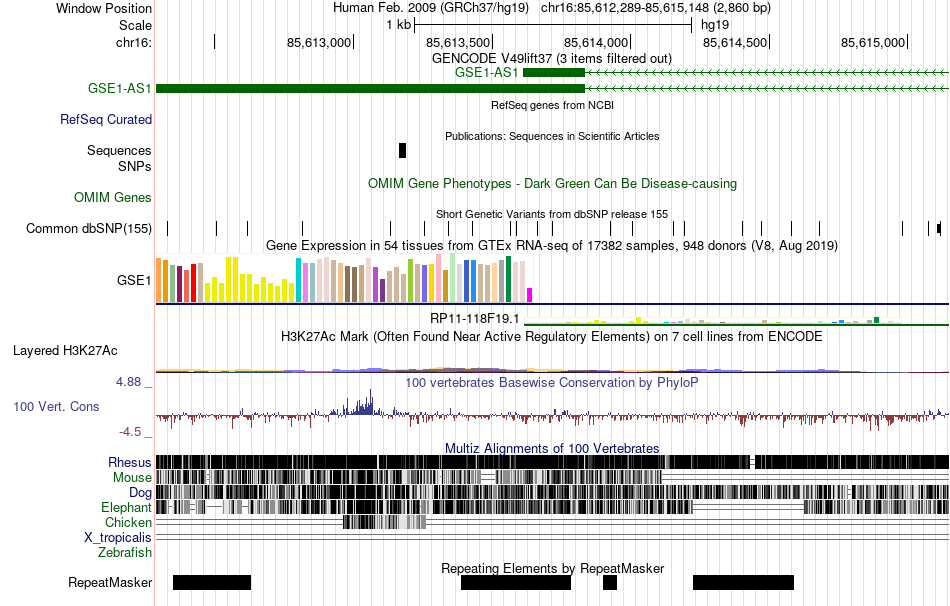Click the Chicken alignment block in conserved region
This screenshot has height=606, width=950.
[x=384, y=522]
